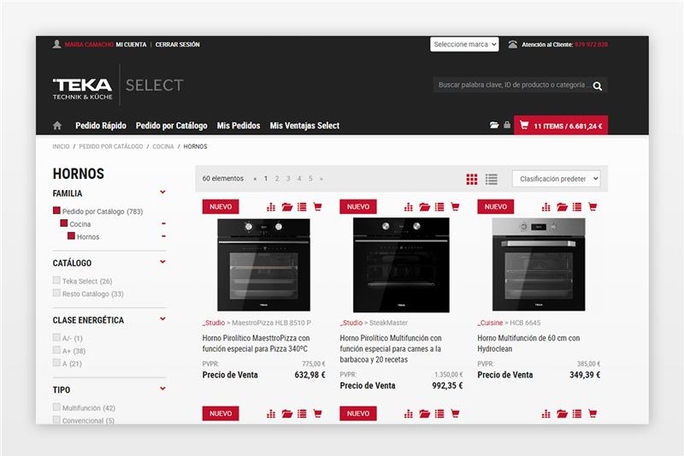Compare the HCB 6645 oven via chart icon
Screen dimensions: 684x456
tap(546, 207)
